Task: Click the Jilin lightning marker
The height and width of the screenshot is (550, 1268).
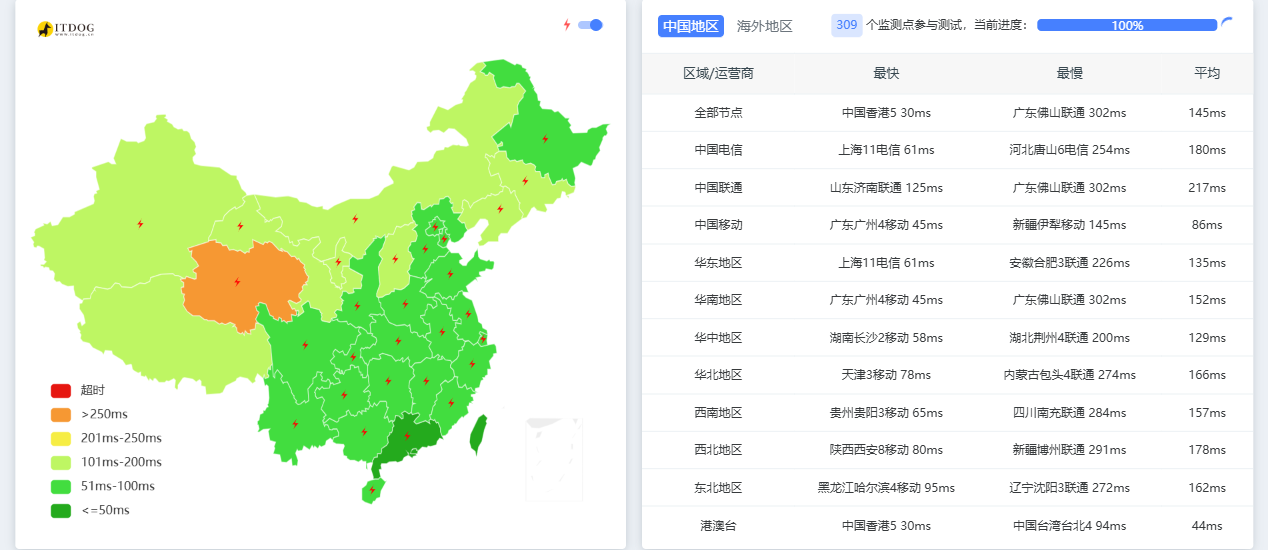Action: point(525,181)
